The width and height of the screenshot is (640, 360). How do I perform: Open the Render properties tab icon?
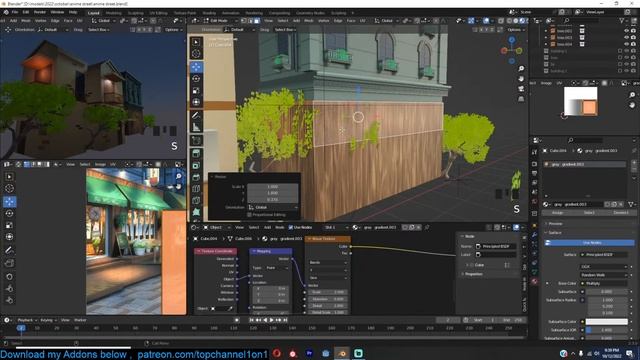[x=534, y=164]
